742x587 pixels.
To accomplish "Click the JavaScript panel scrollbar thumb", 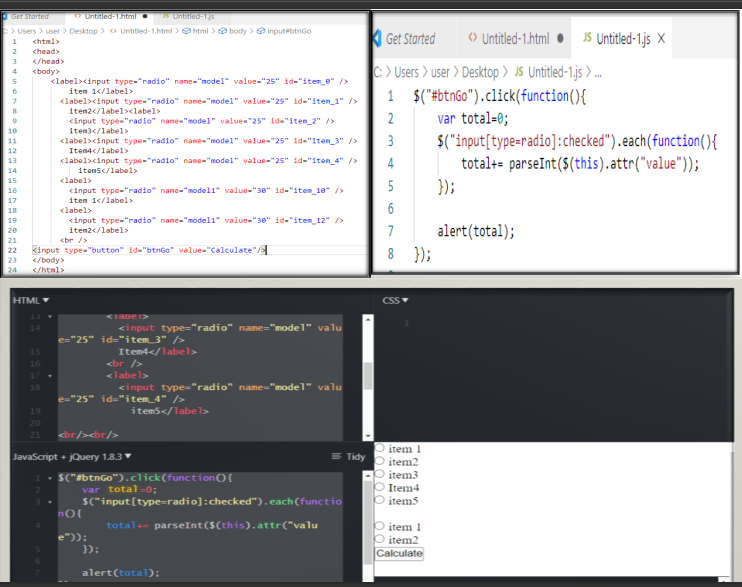I will [x=368, y=523].
